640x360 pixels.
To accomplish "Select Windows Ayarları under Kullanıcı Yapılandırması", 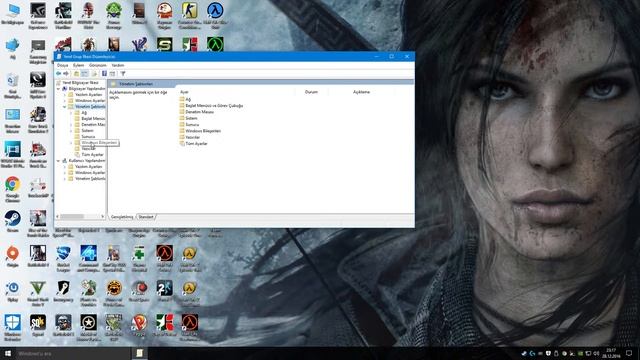I will pos(90,173).
